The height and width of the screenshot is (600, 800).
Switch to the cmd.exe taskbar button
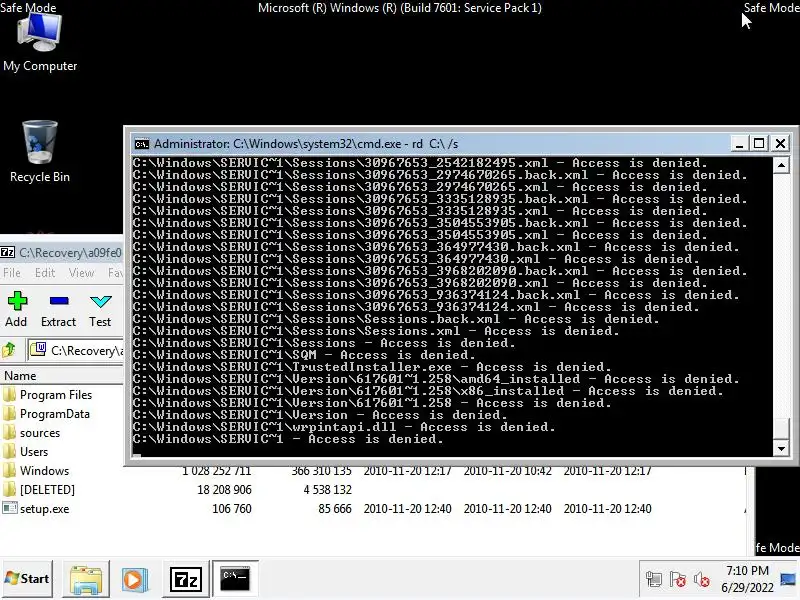[235, 579]
